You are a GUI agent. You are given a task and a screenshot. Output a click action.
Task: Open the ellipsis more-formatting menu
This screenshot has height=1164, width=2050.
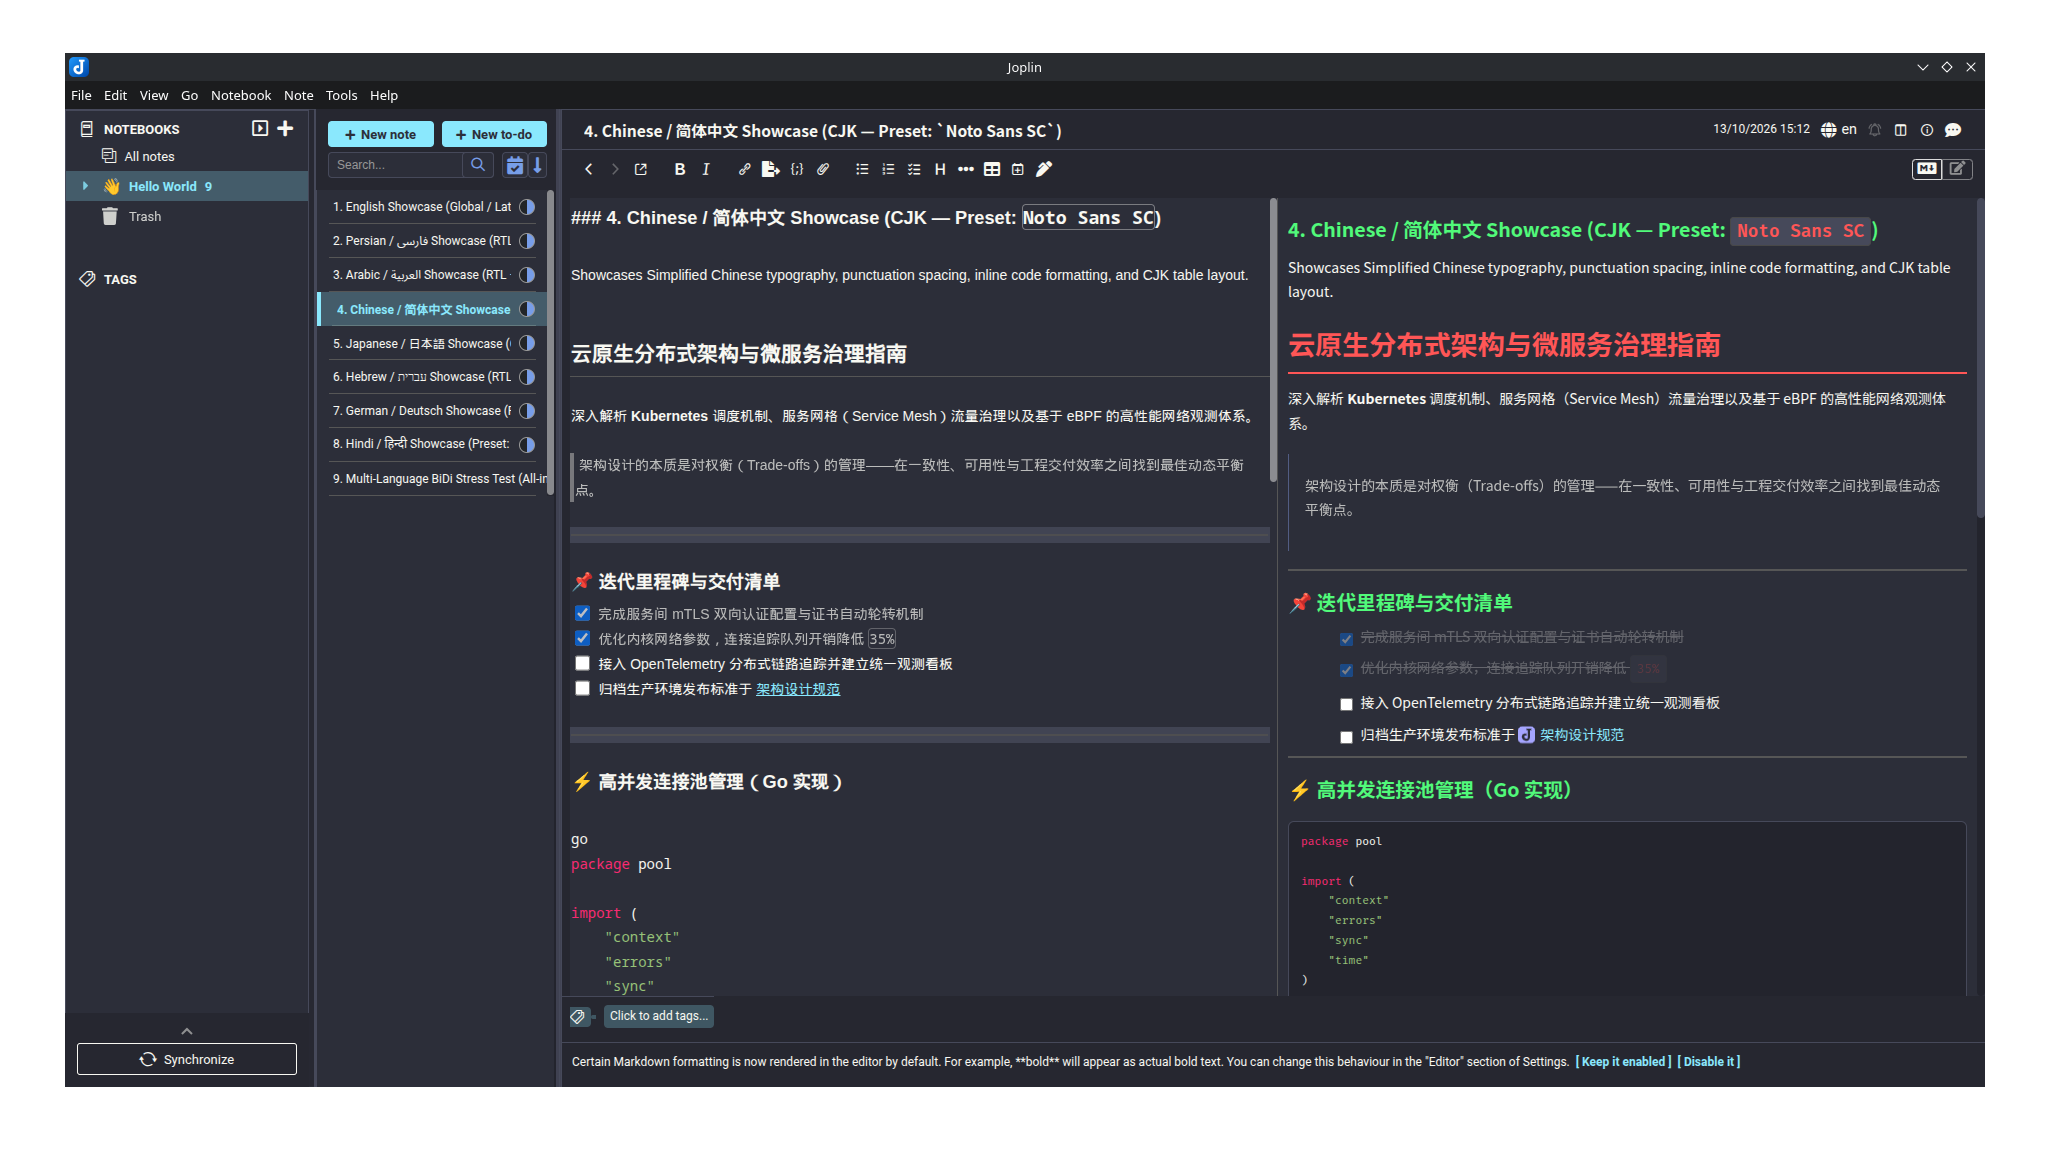[966, 169]
